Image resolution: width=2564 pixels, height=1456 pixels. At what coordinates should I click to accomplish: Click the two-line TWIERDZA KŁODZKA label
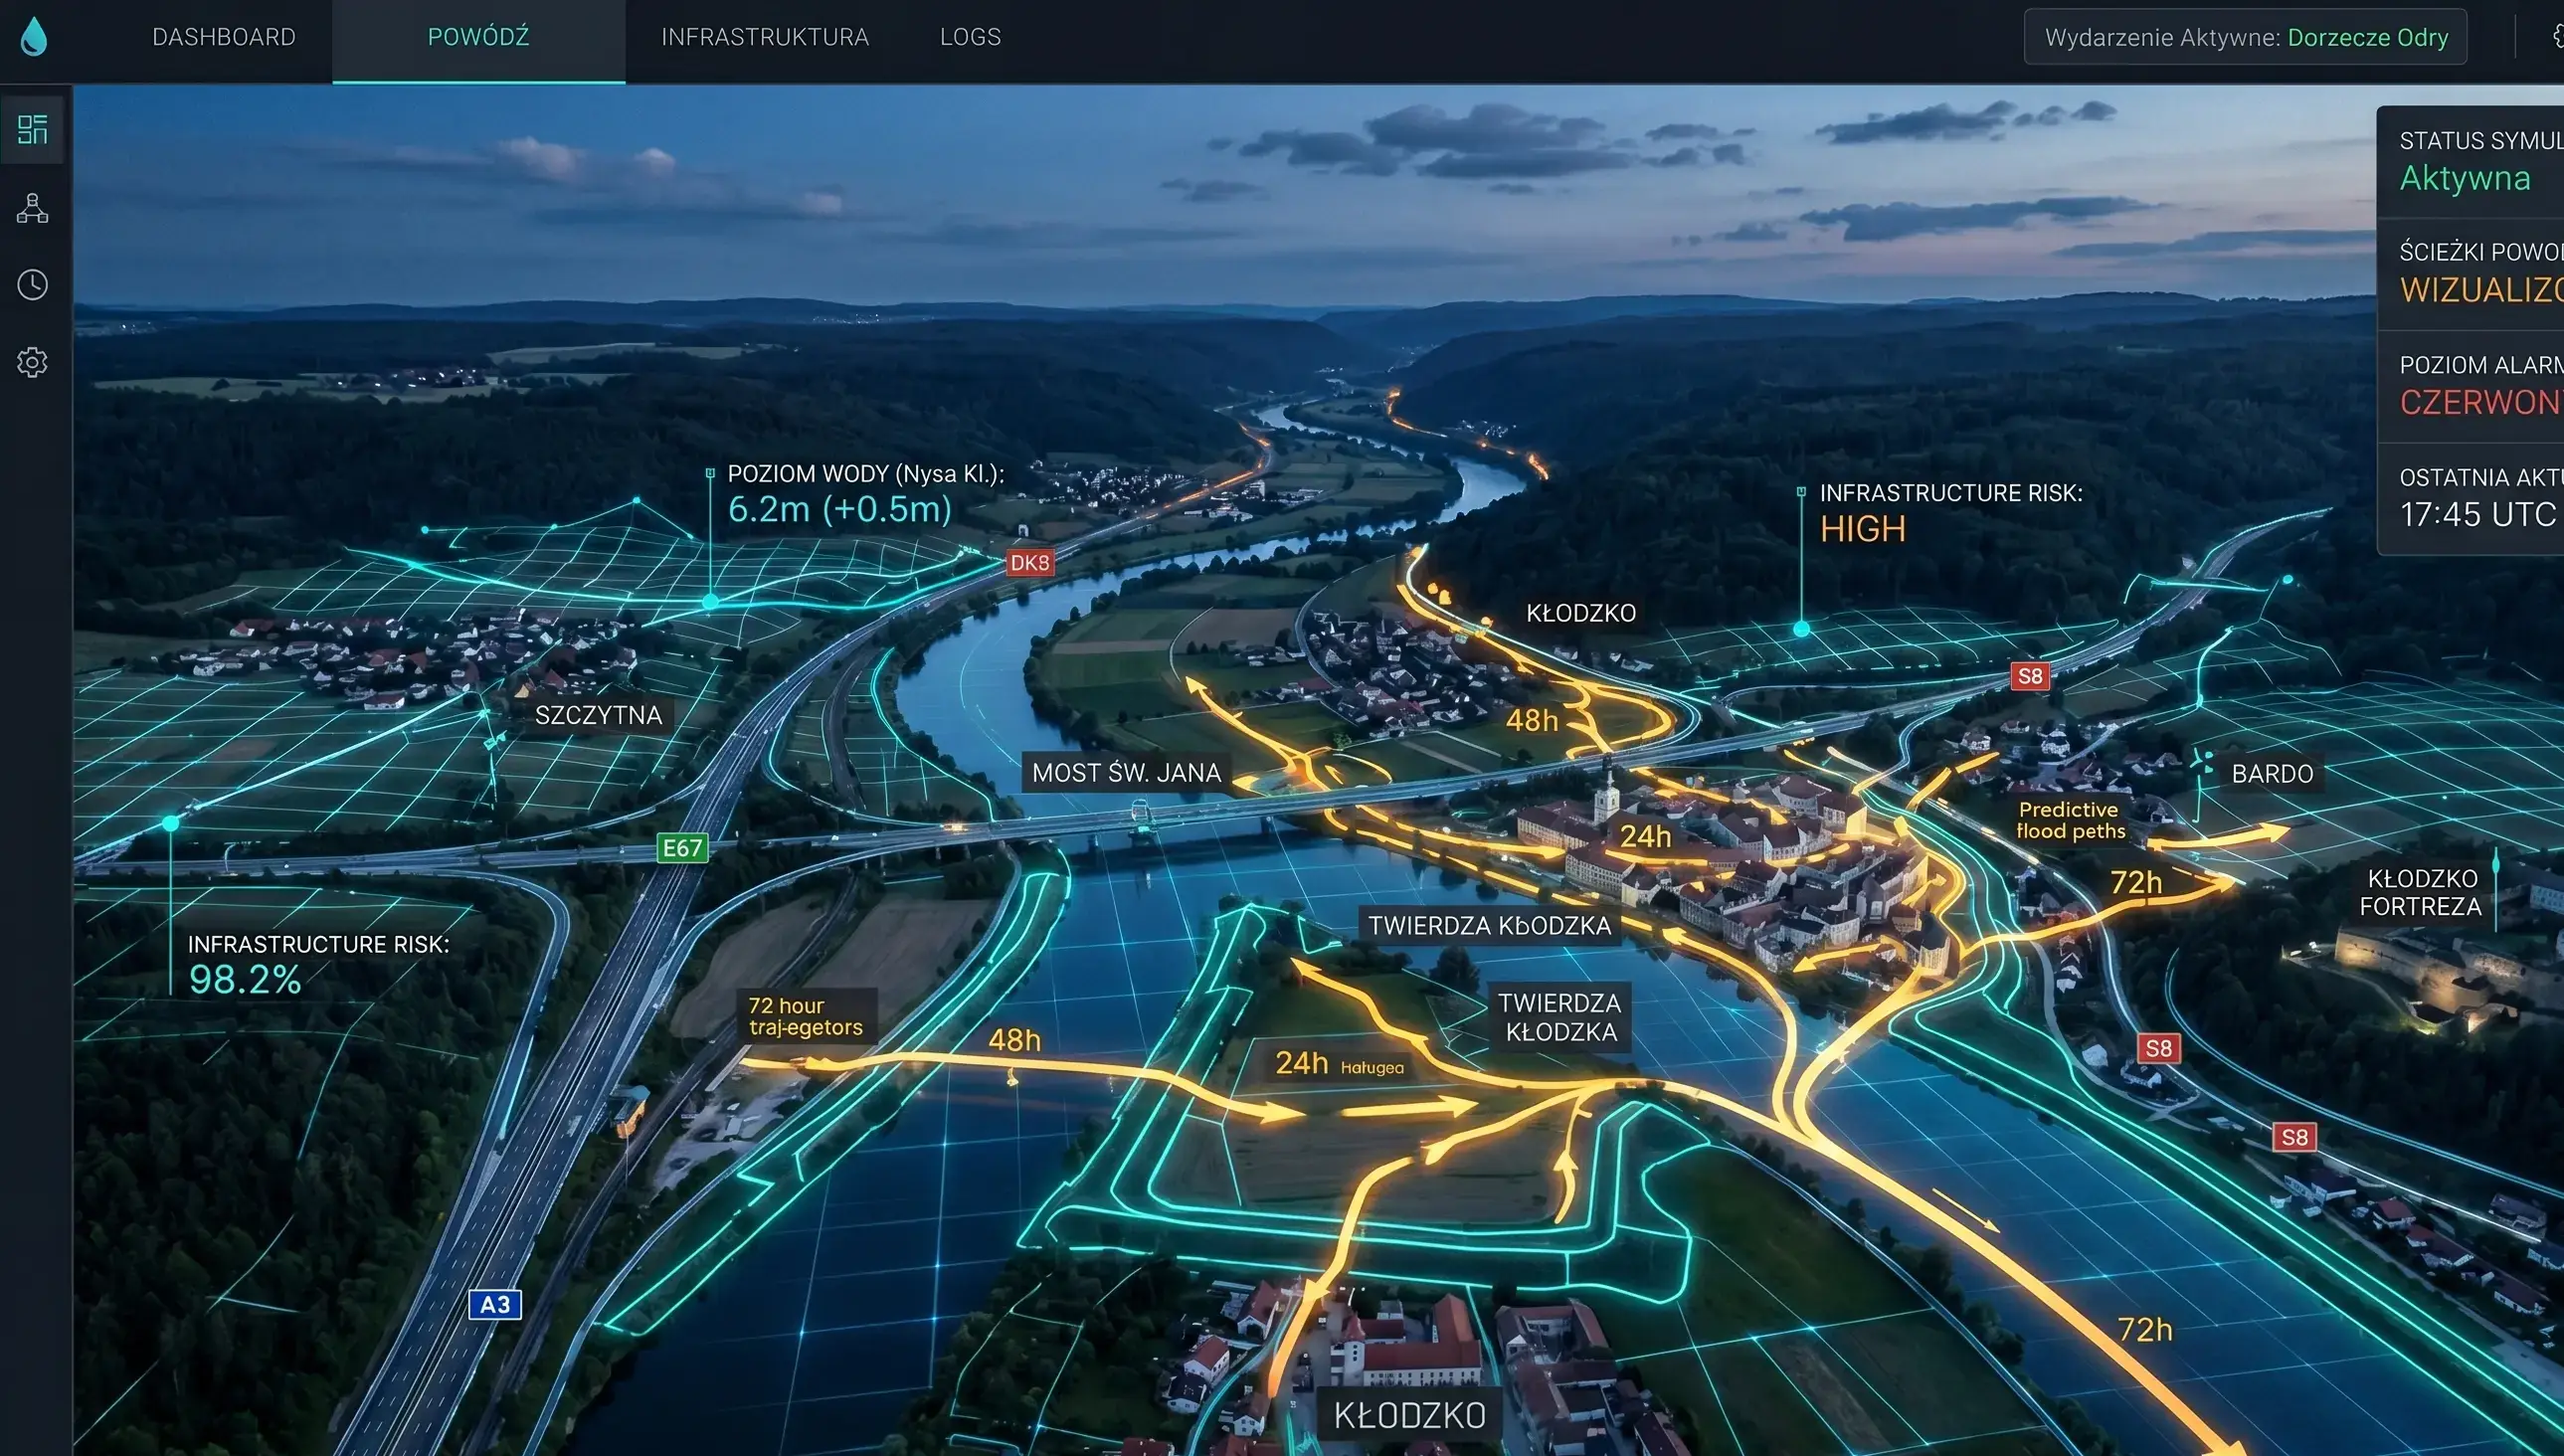1560,1017
